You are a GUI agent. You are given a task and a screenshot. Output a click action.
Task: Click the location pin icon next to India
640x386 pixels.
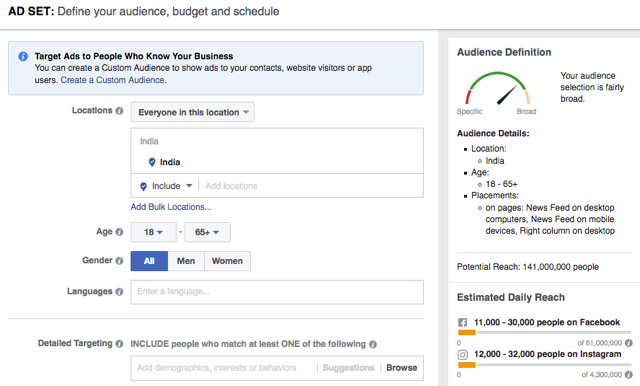tap(152, 162)
